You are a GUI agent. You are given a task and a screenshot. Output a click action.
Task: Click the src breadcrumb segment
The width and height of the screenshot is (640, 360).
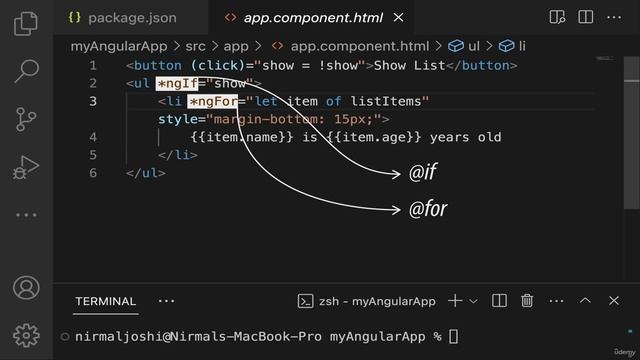[196, 46]
